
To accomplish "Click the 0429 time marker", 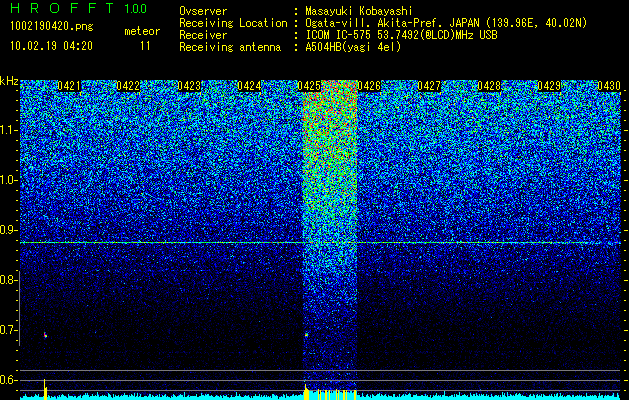I will 549,86.
